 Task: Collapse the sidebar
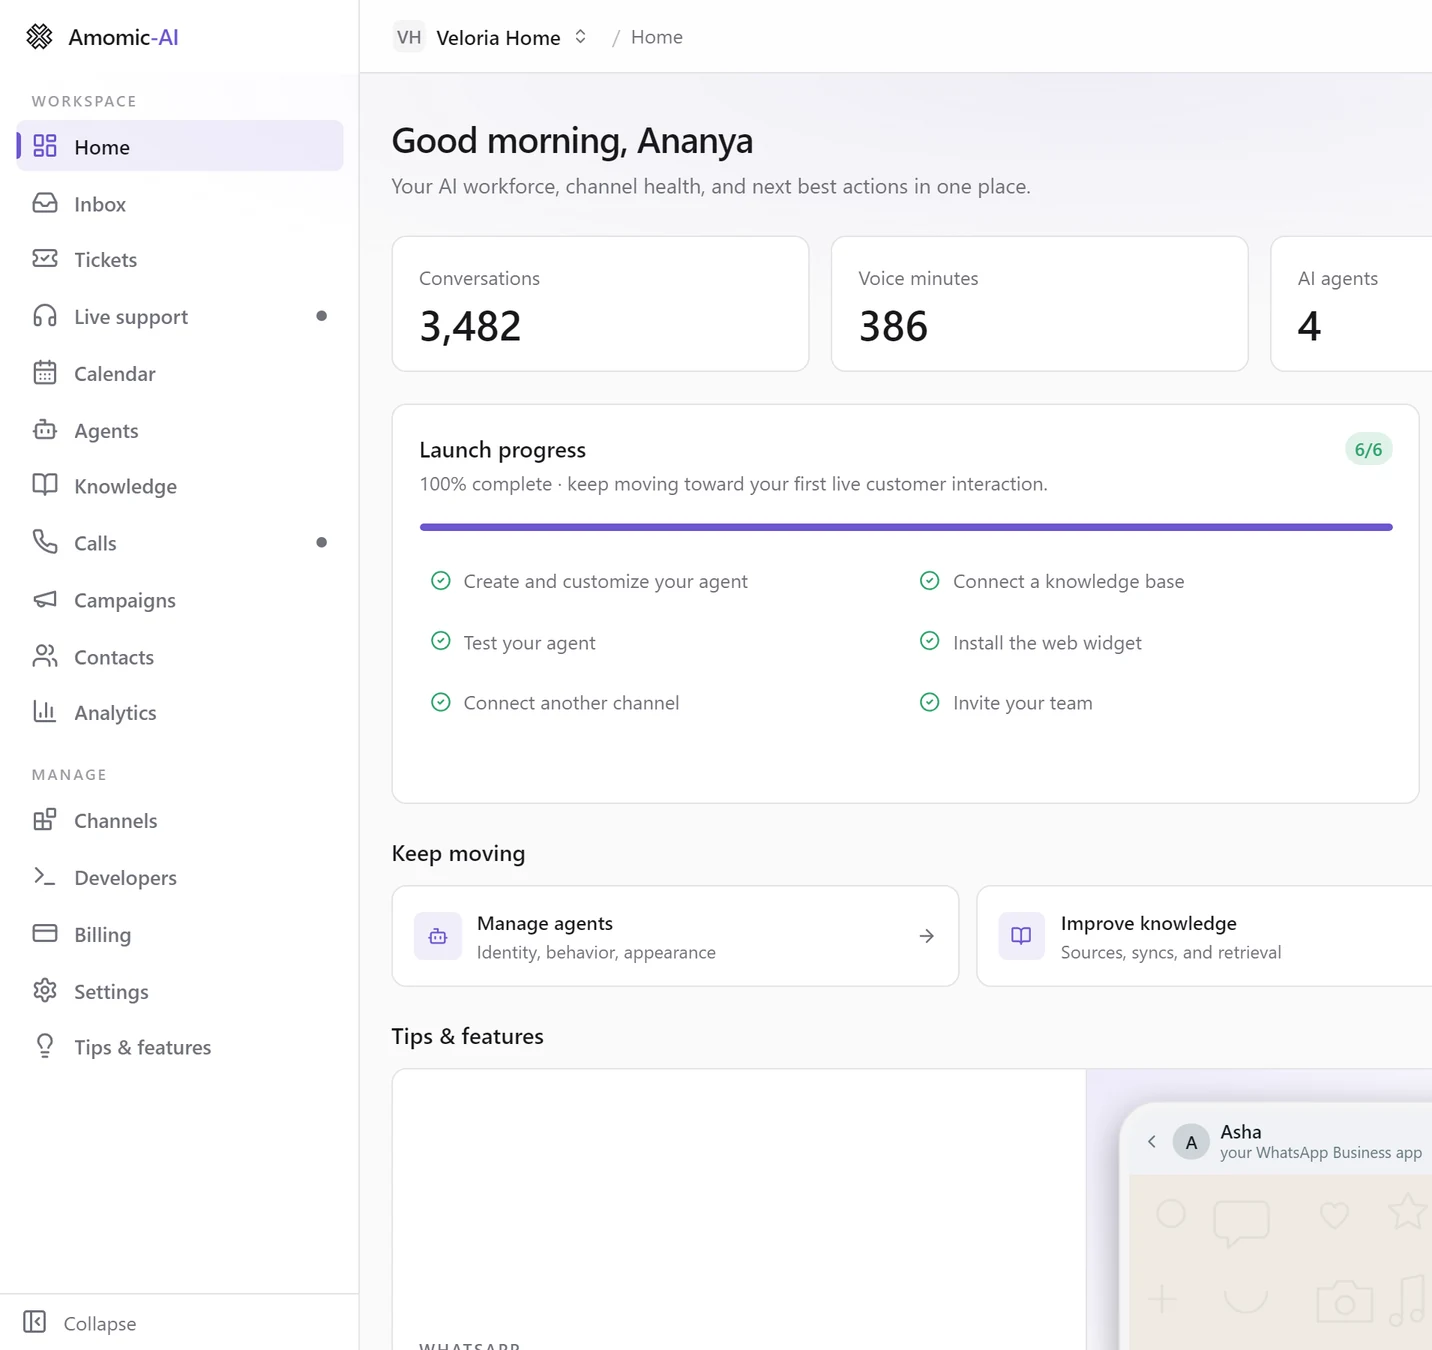coord(80,1323)
